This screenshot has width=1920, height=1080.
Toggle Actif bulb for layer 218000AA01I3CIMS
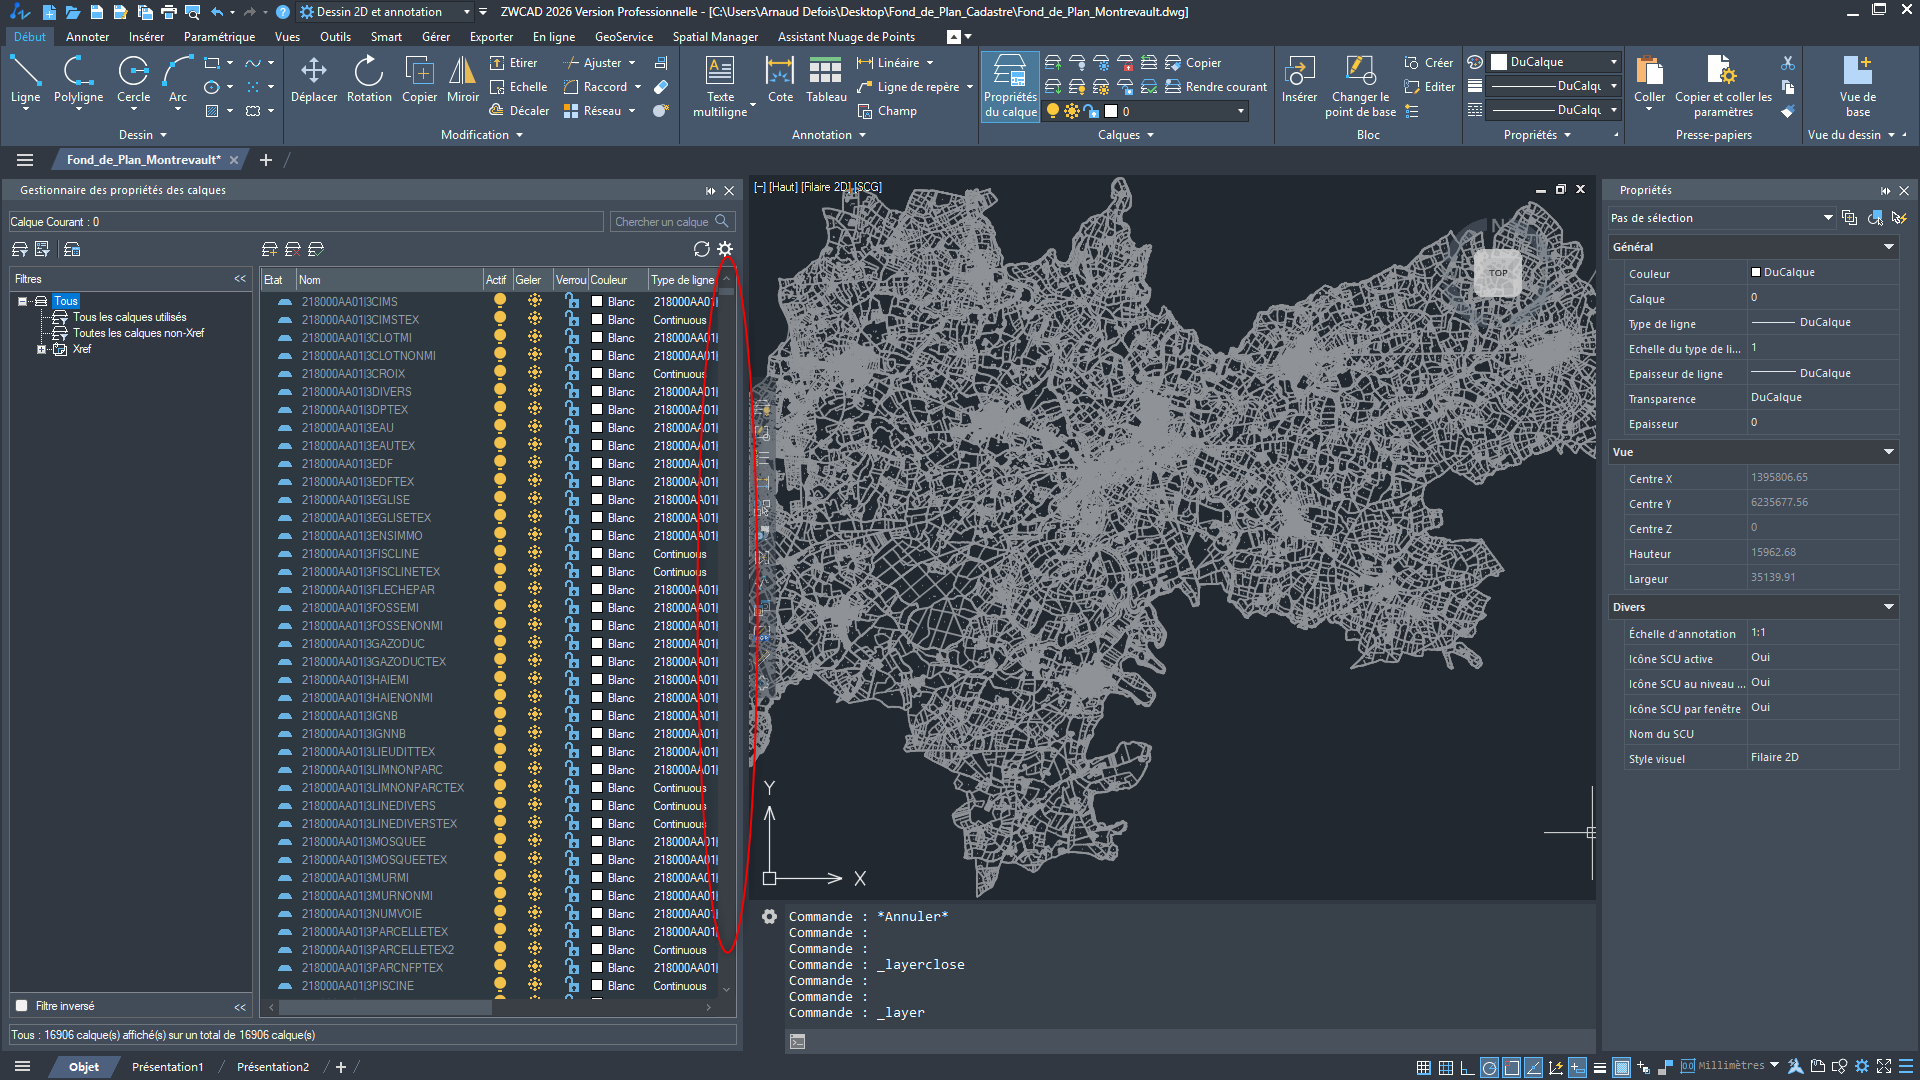(500, 301)
